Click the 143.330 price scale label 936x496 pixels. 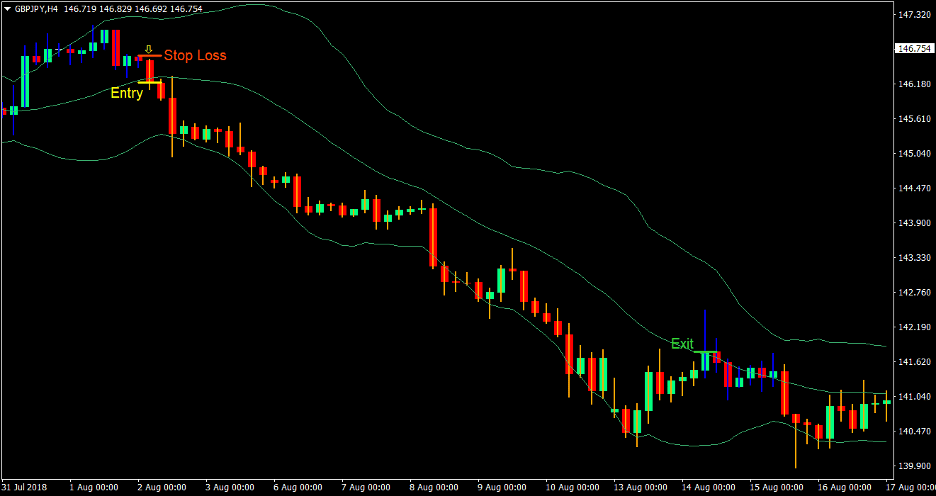(913, 258)
